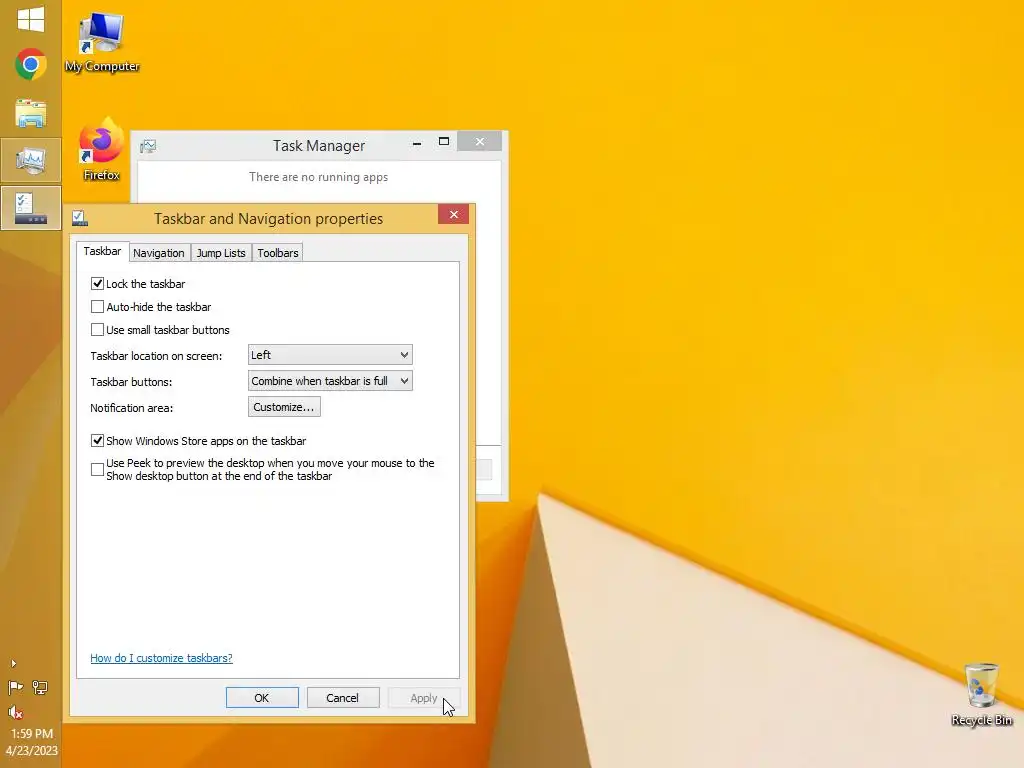1024x768 pixels.
Task: Click the Task Manager title bar icon
Action: (148, 146)
